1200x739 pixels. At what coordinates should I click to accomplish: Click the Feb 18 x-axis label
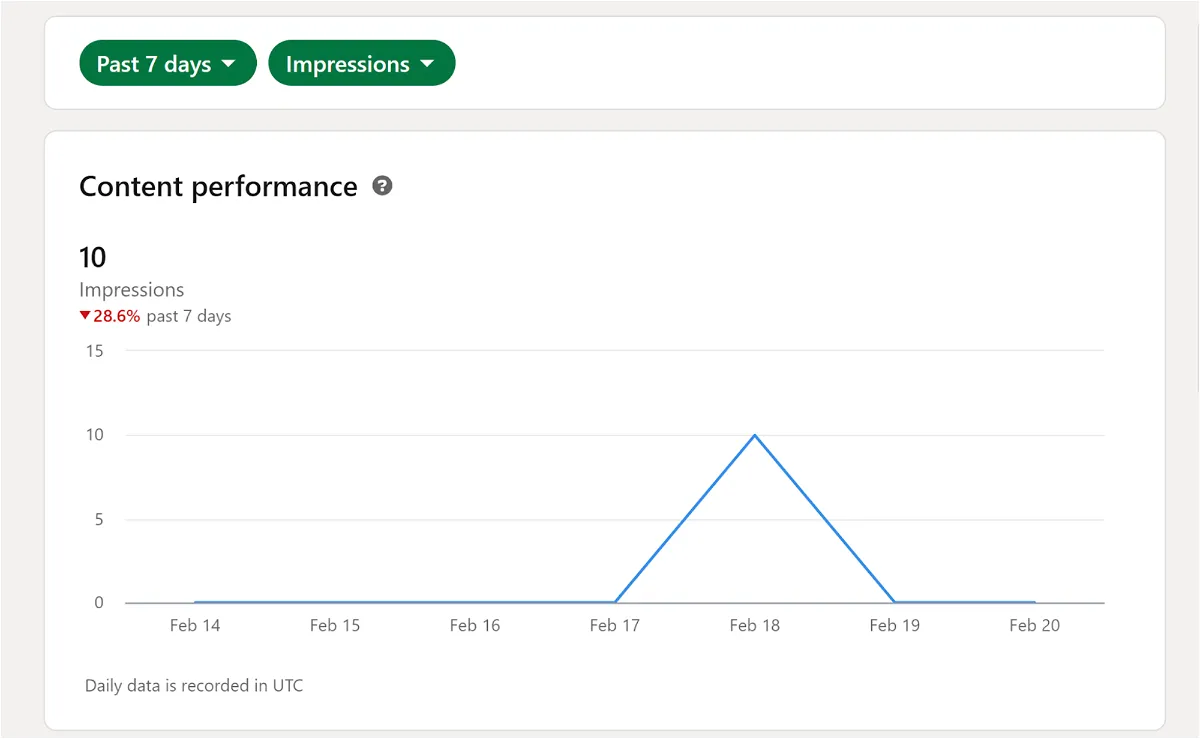tap(755, 626)
